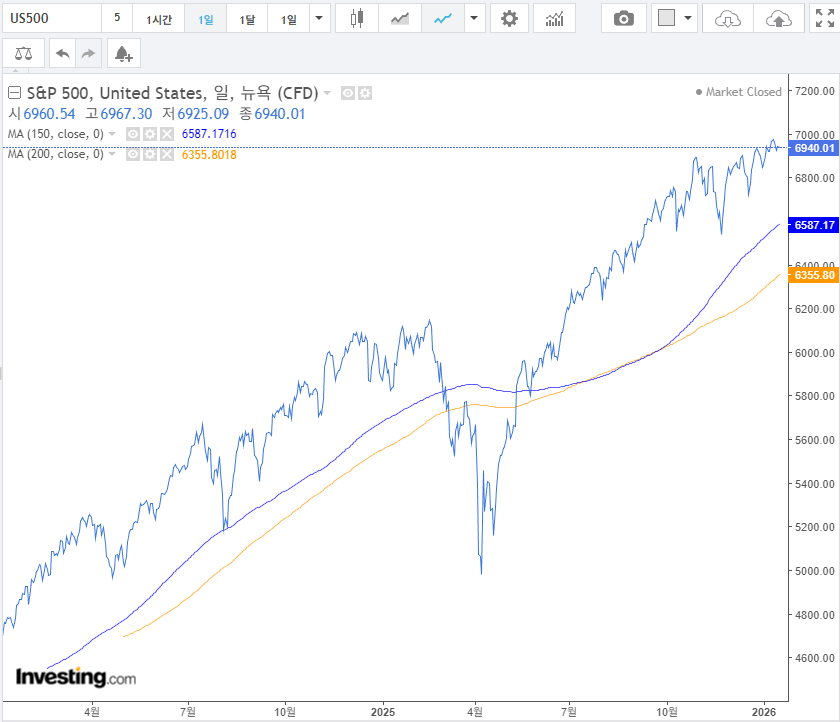Click the low value 6925.09
This screenshot has width=840, height=722.
[203, 114]
